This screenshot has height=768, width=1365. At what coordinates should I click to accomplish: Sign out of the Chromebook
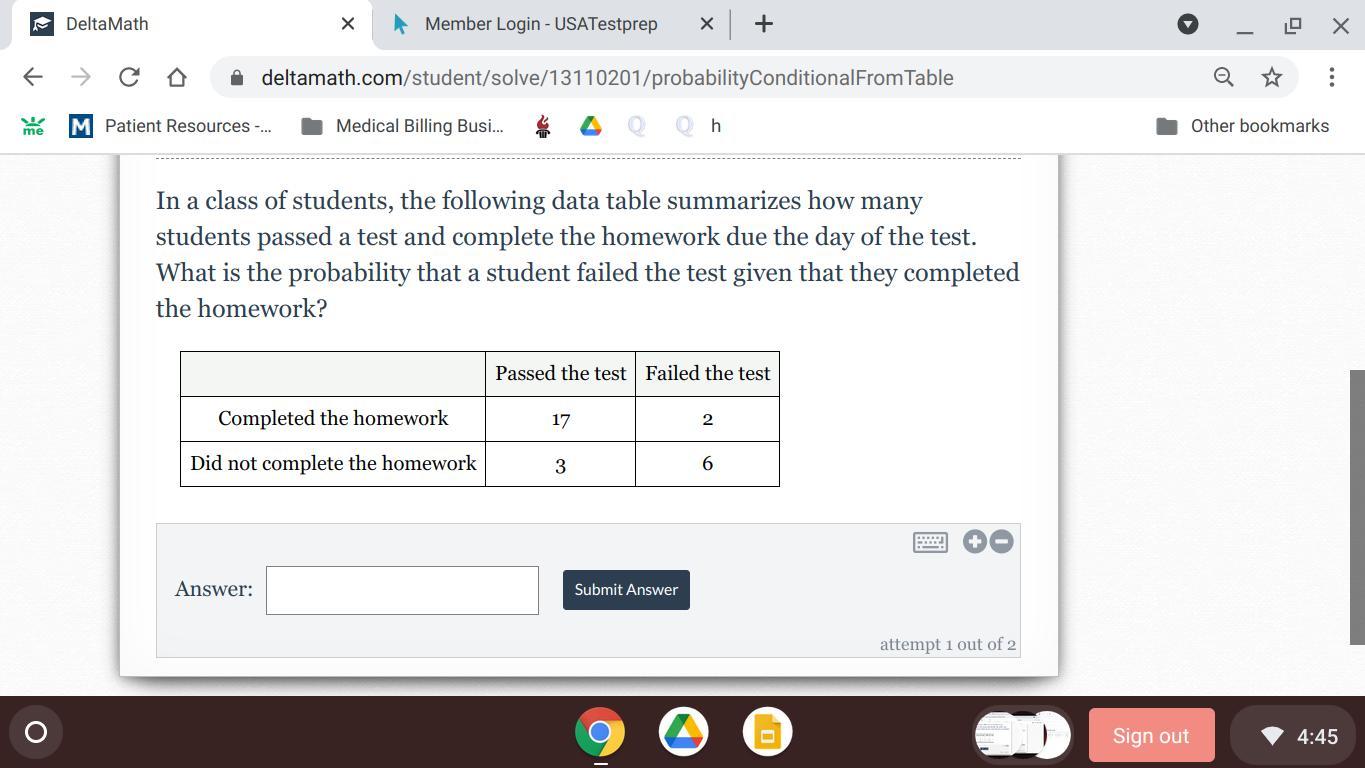[x=1151, y=736]
